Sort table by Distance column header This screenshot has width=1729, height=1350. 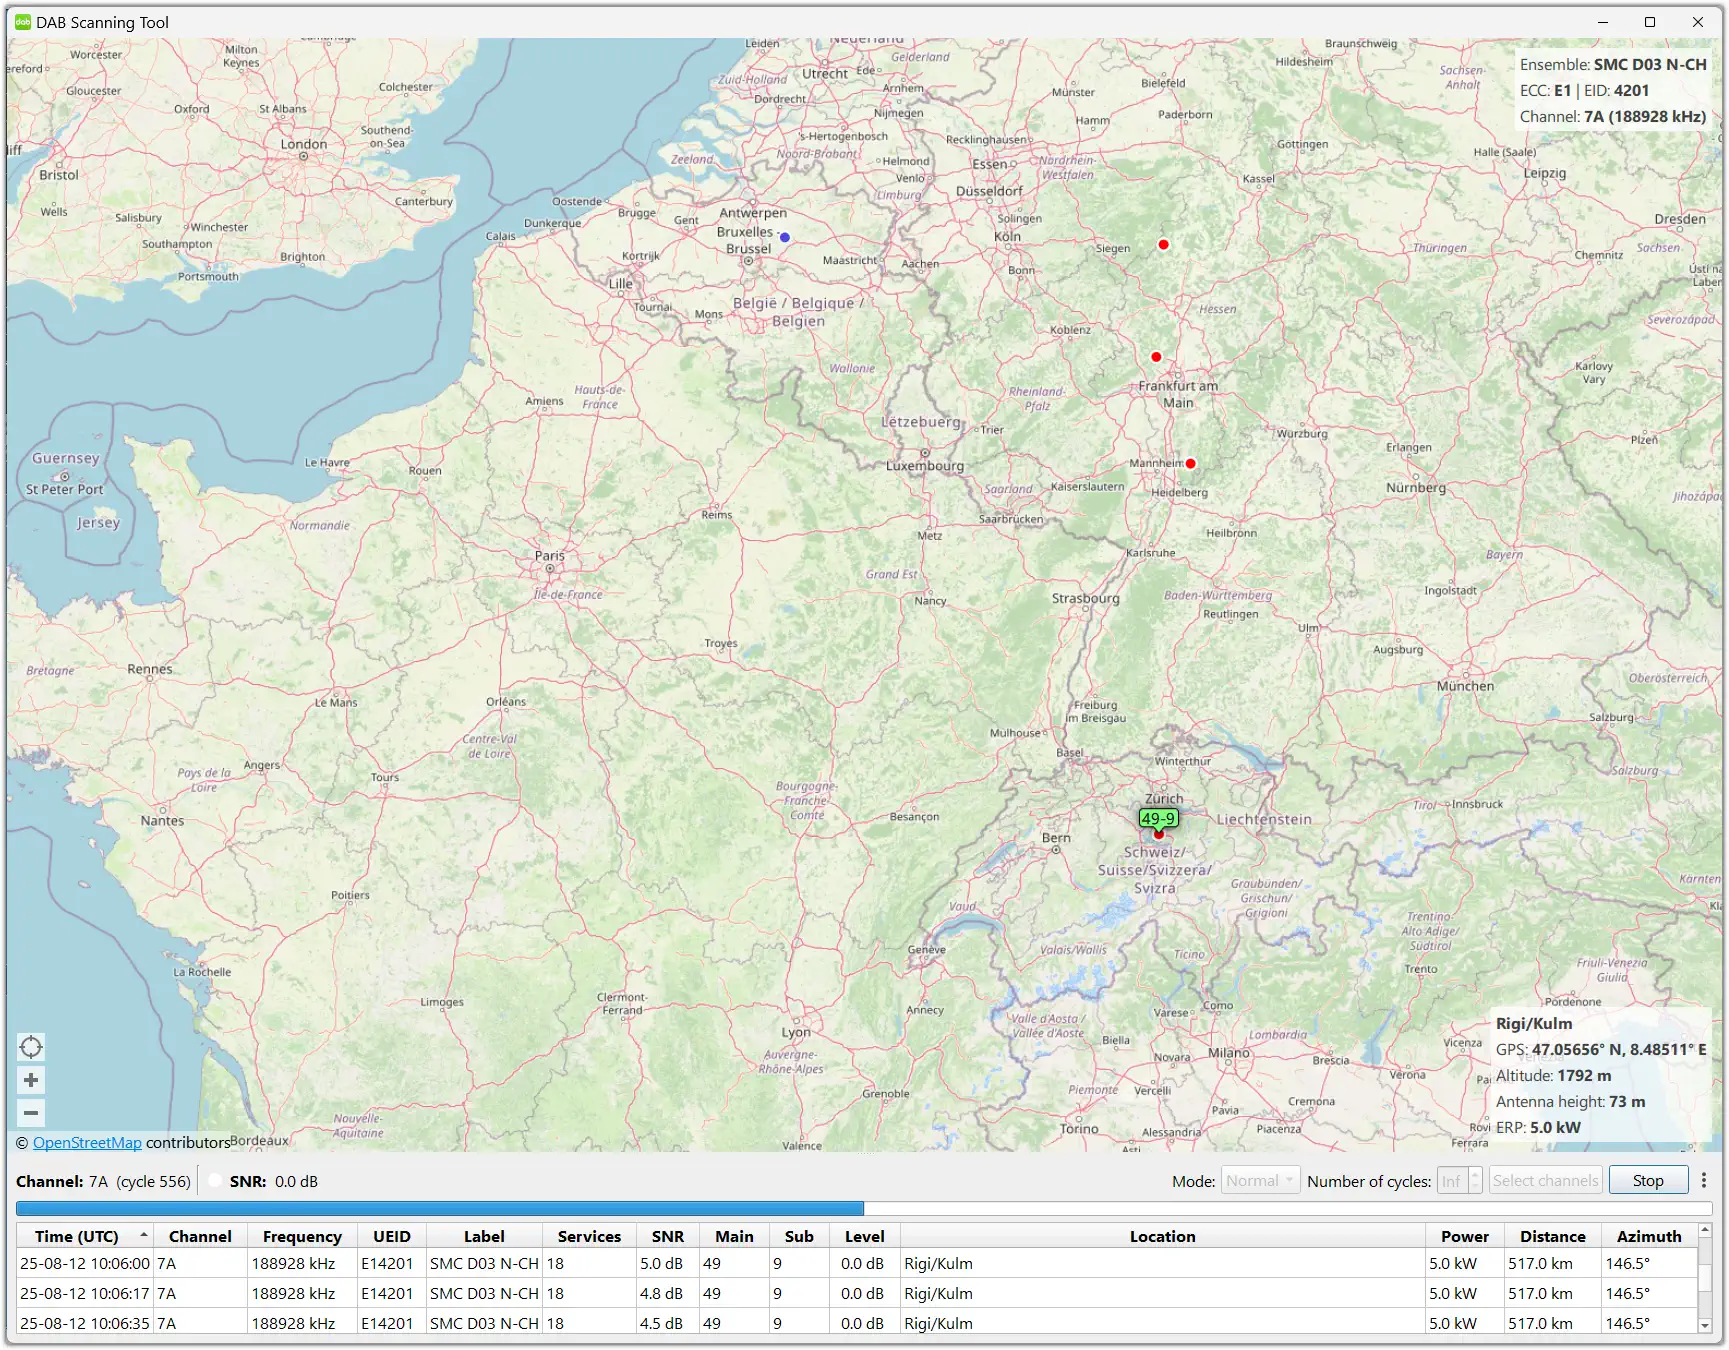(x=1553, y=1236)
